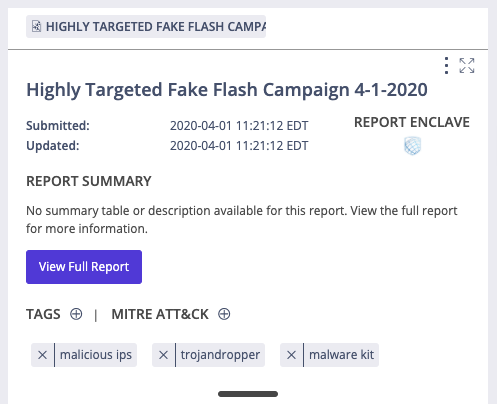This screenshot has height=404, width=497.
Task: Add MITRE ATT&CK technique with plus icon
Action: point(224,314)
